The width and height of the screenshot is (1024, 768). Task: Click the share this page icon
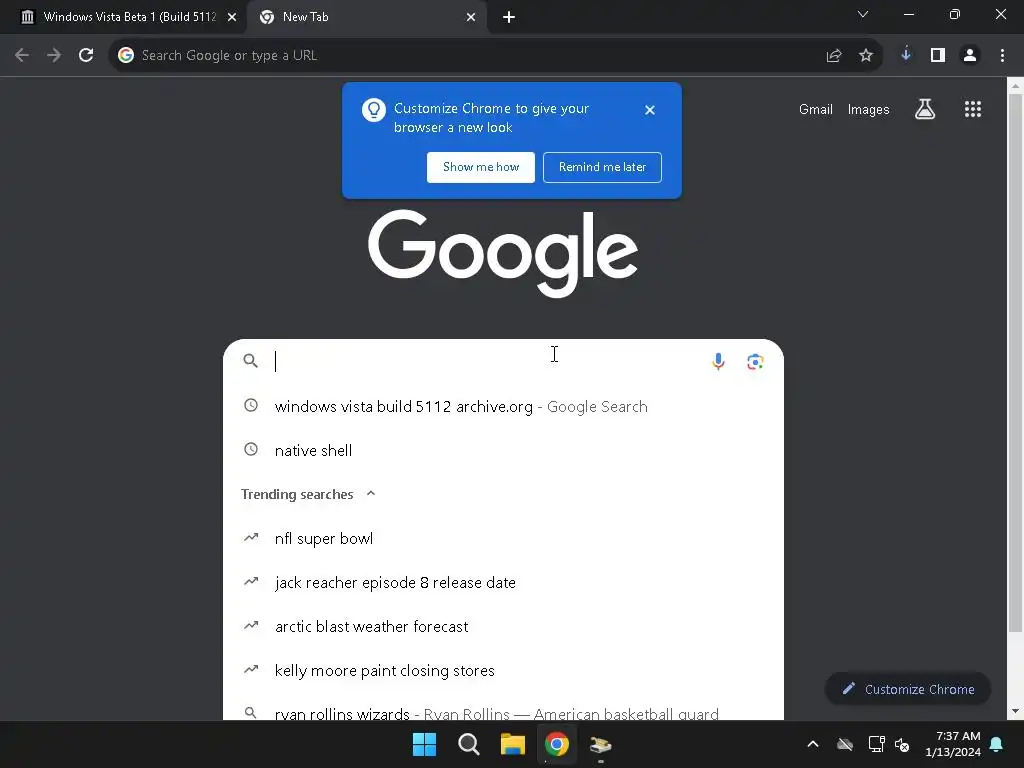tap(833, 56)
